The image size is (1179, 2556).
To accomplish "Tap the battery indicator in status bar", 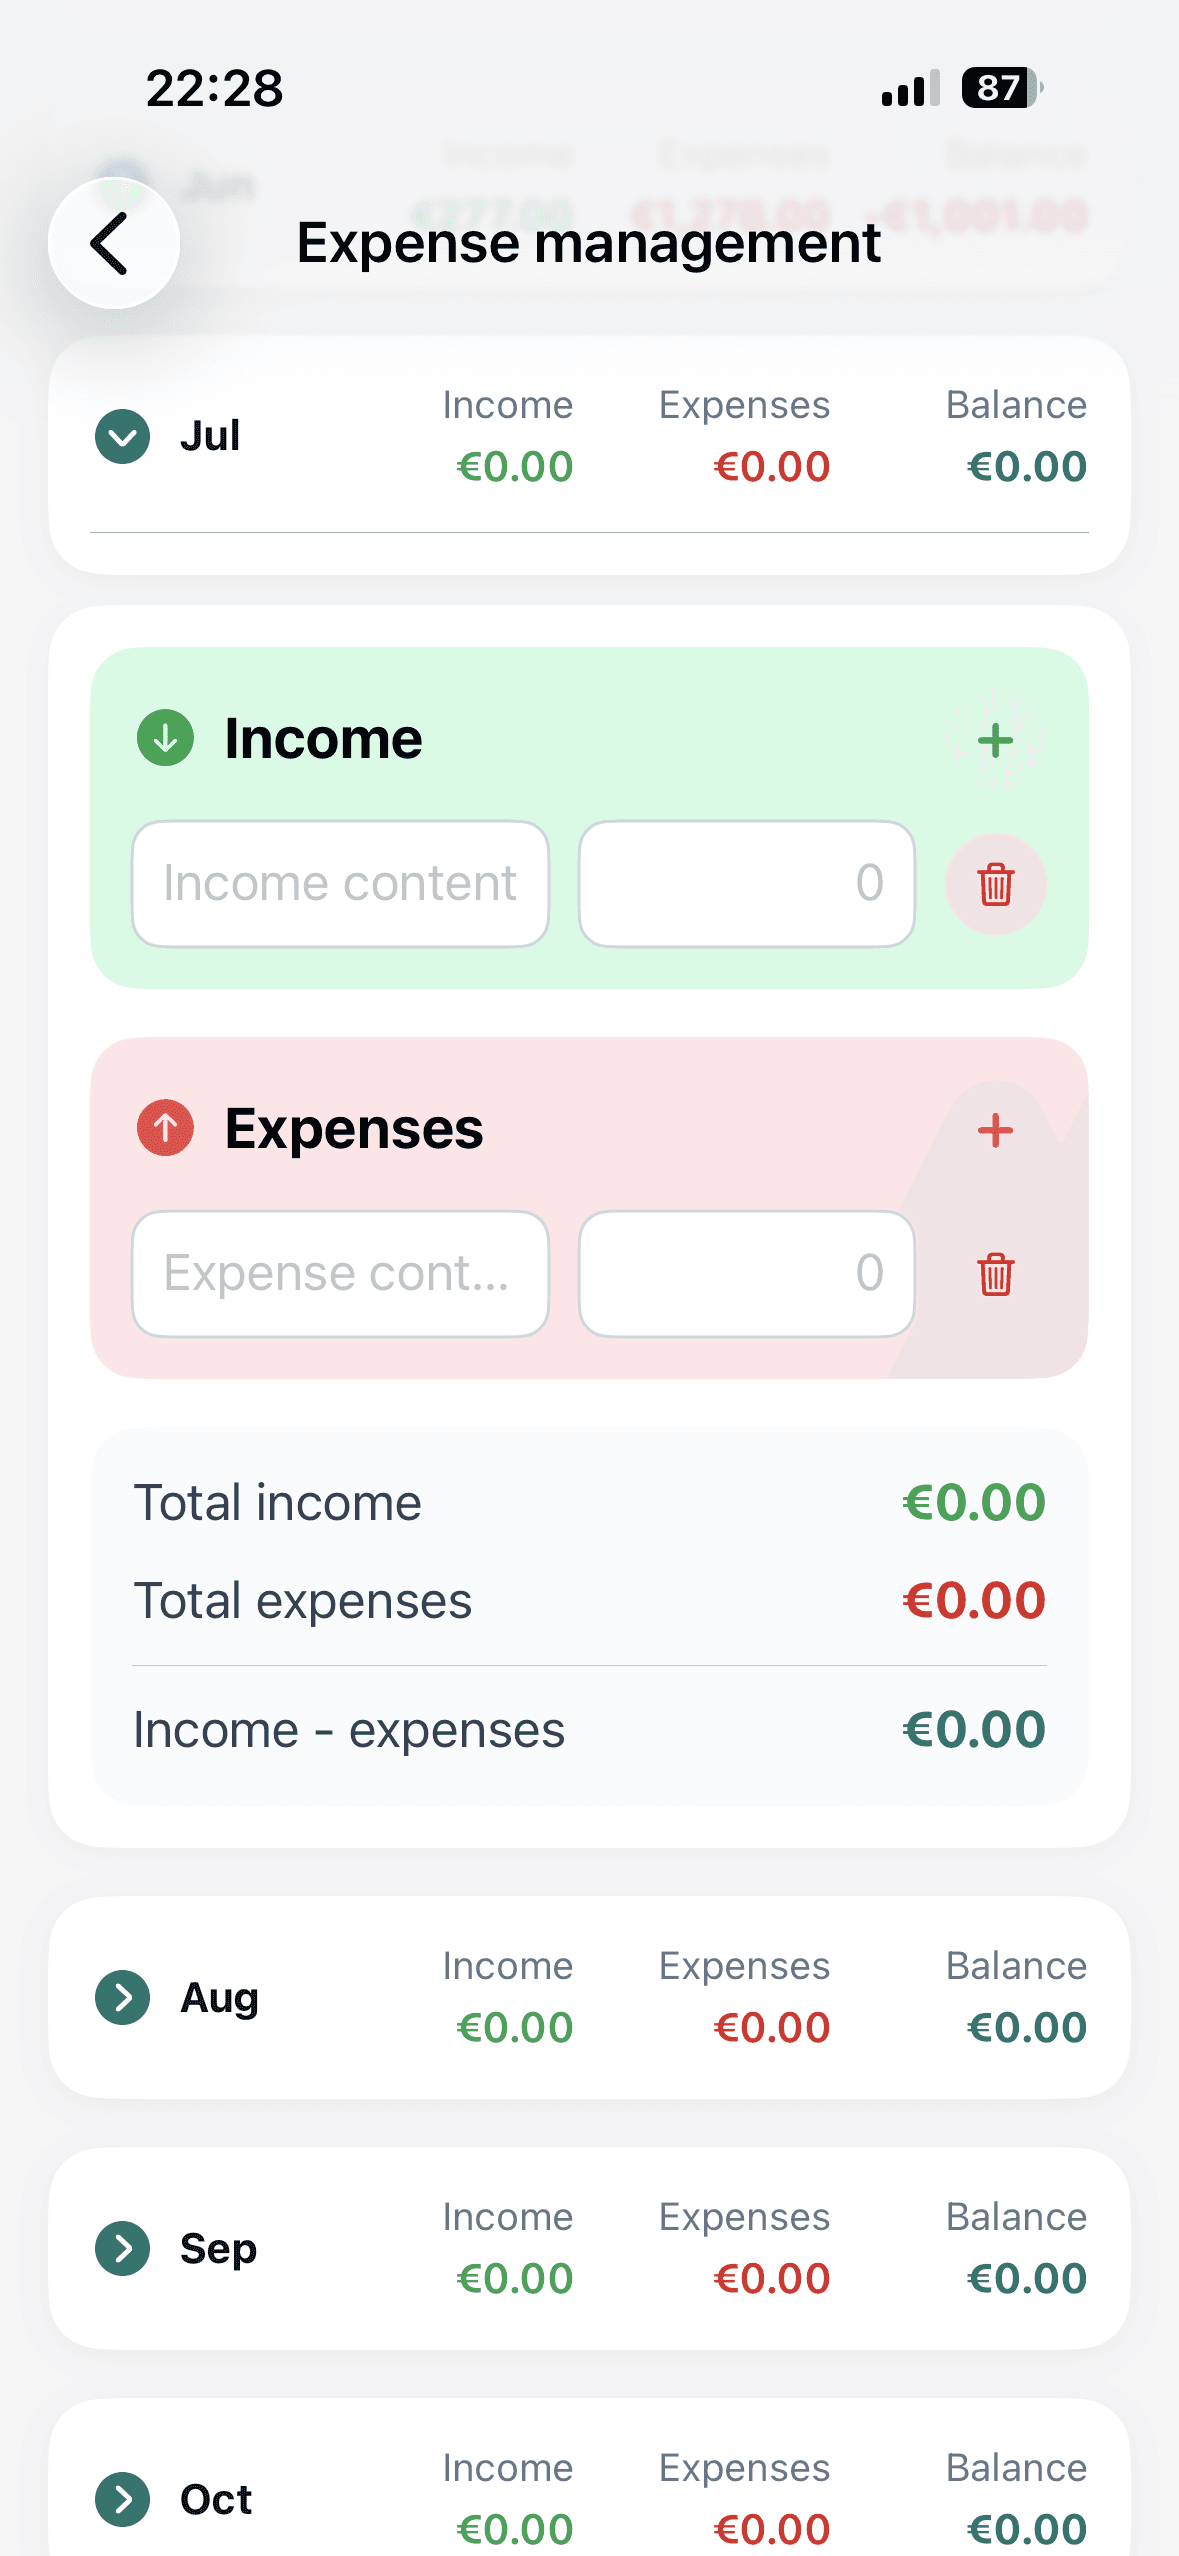I will (1002, 88).
